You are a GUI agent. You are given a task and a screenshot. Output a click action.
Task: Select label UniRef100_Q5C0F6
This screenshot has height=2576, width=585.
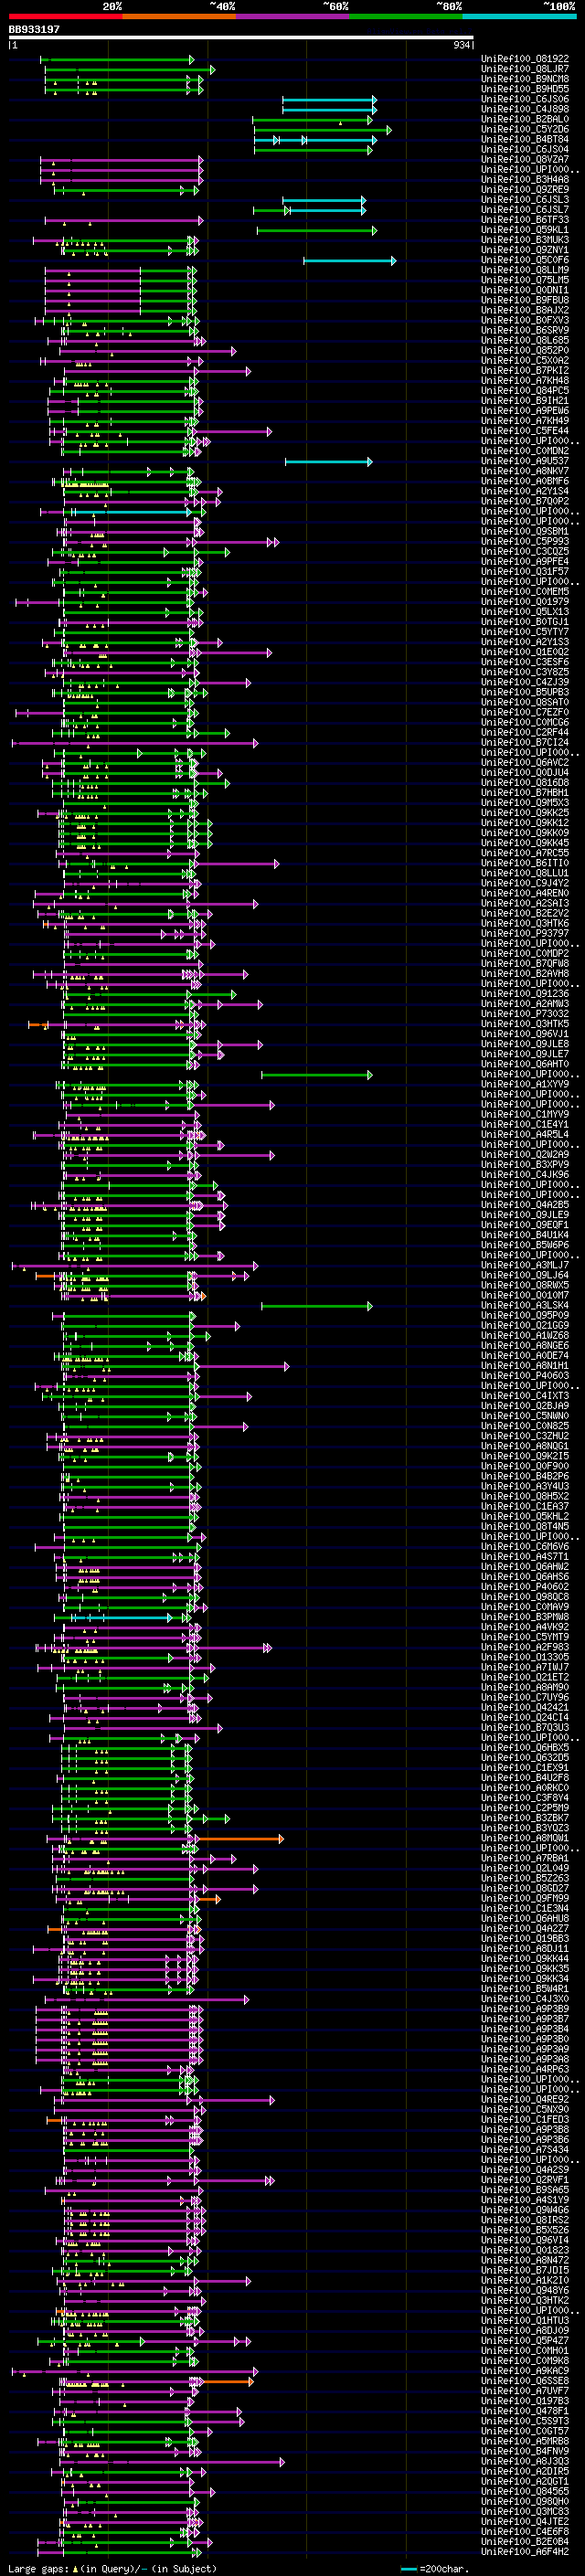(525, 260)
